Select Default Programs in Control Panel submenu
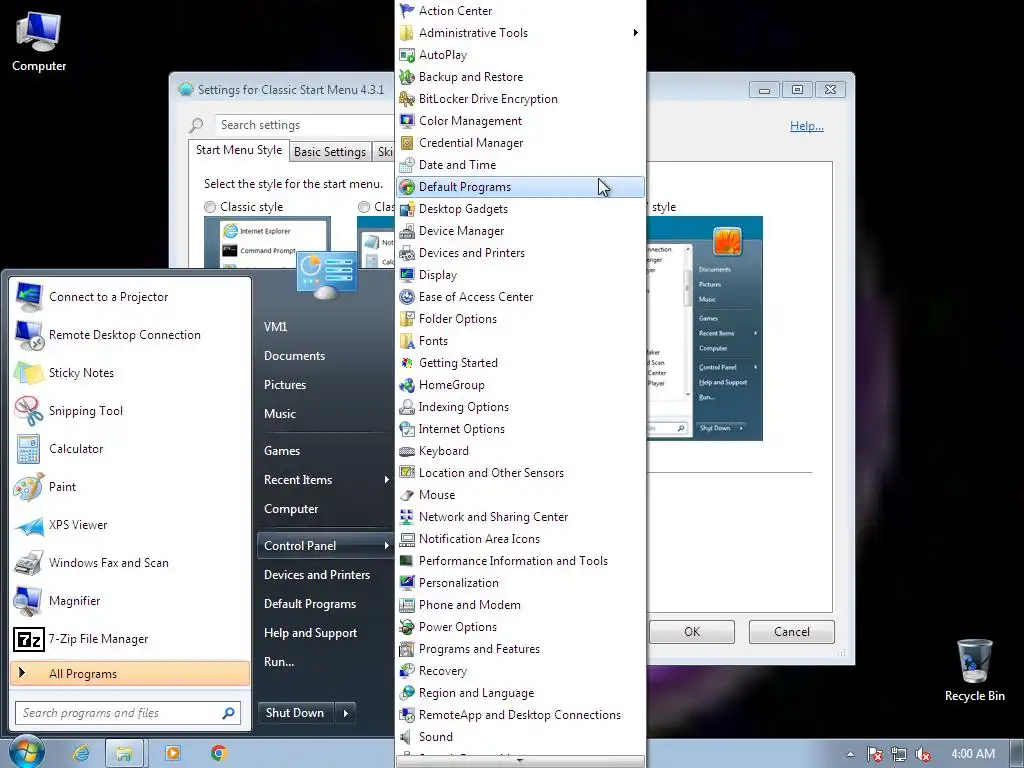The width and height of the screenshot is (1024, 768). [520, 187]
